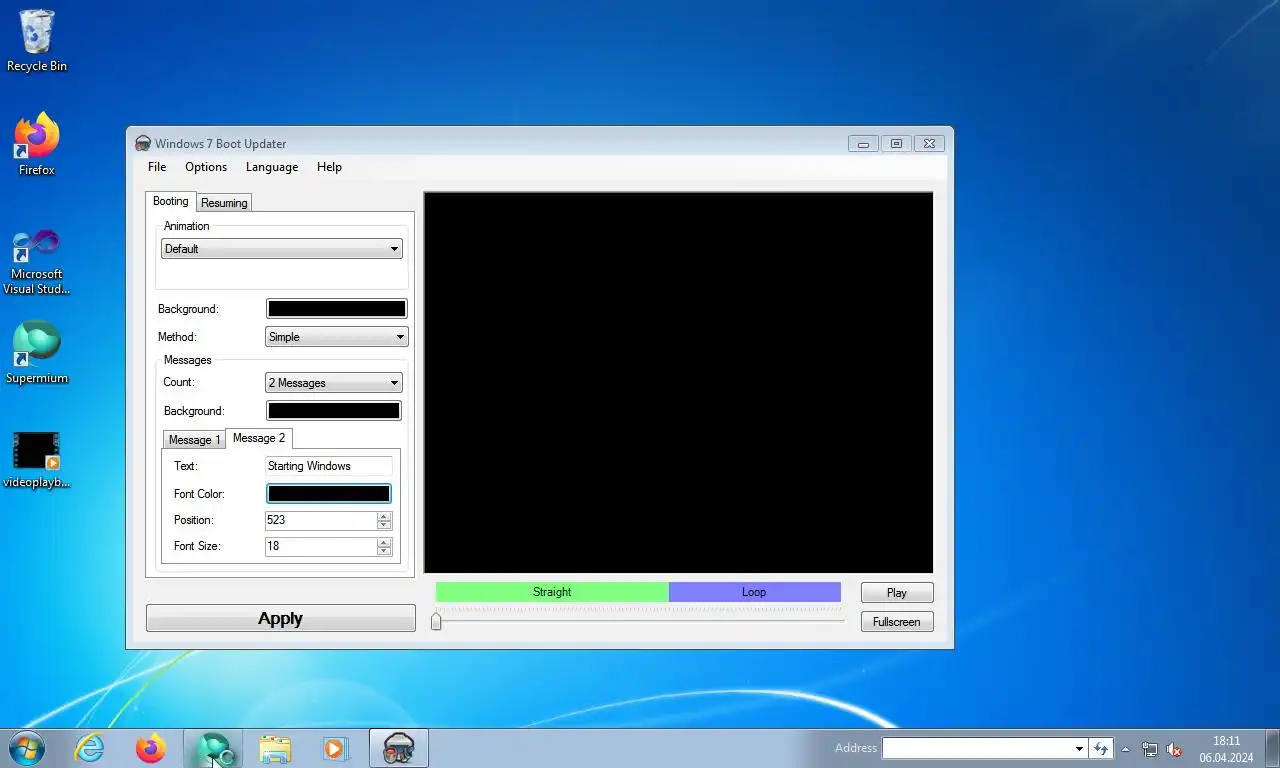Image resolution: width=1280 pixels, height=768 pixels.
Task: Switch to the Message 1 tab
Action: pyautogui.click(x=194, y=440)
